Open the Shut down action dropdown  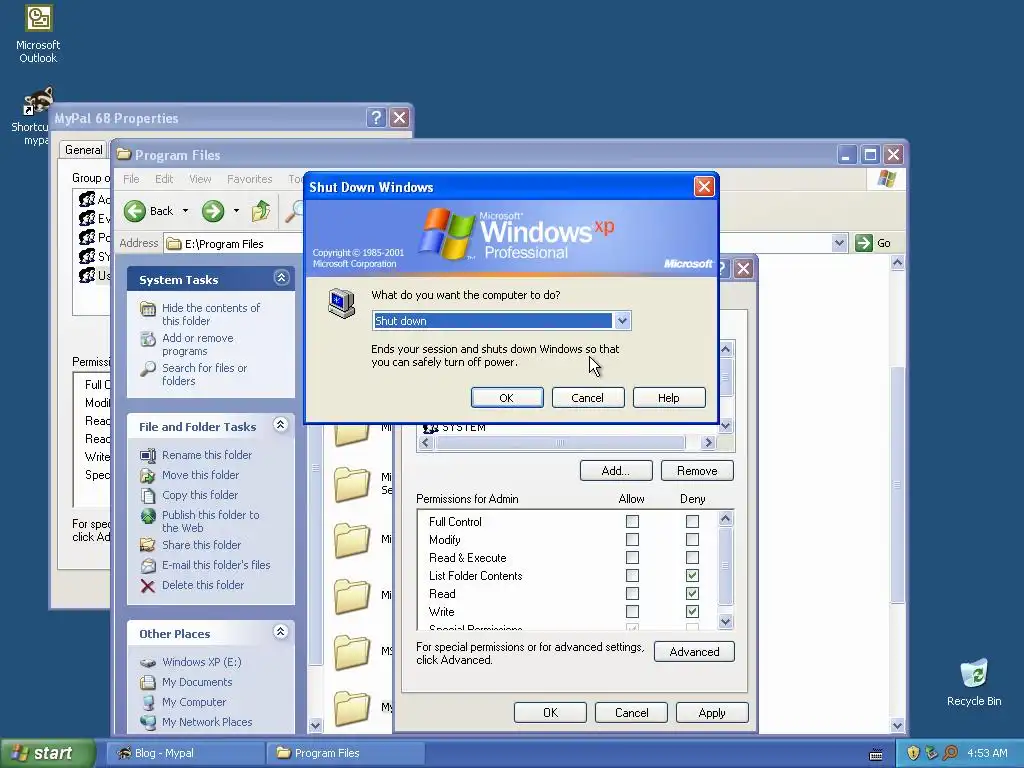click(622, 321)
